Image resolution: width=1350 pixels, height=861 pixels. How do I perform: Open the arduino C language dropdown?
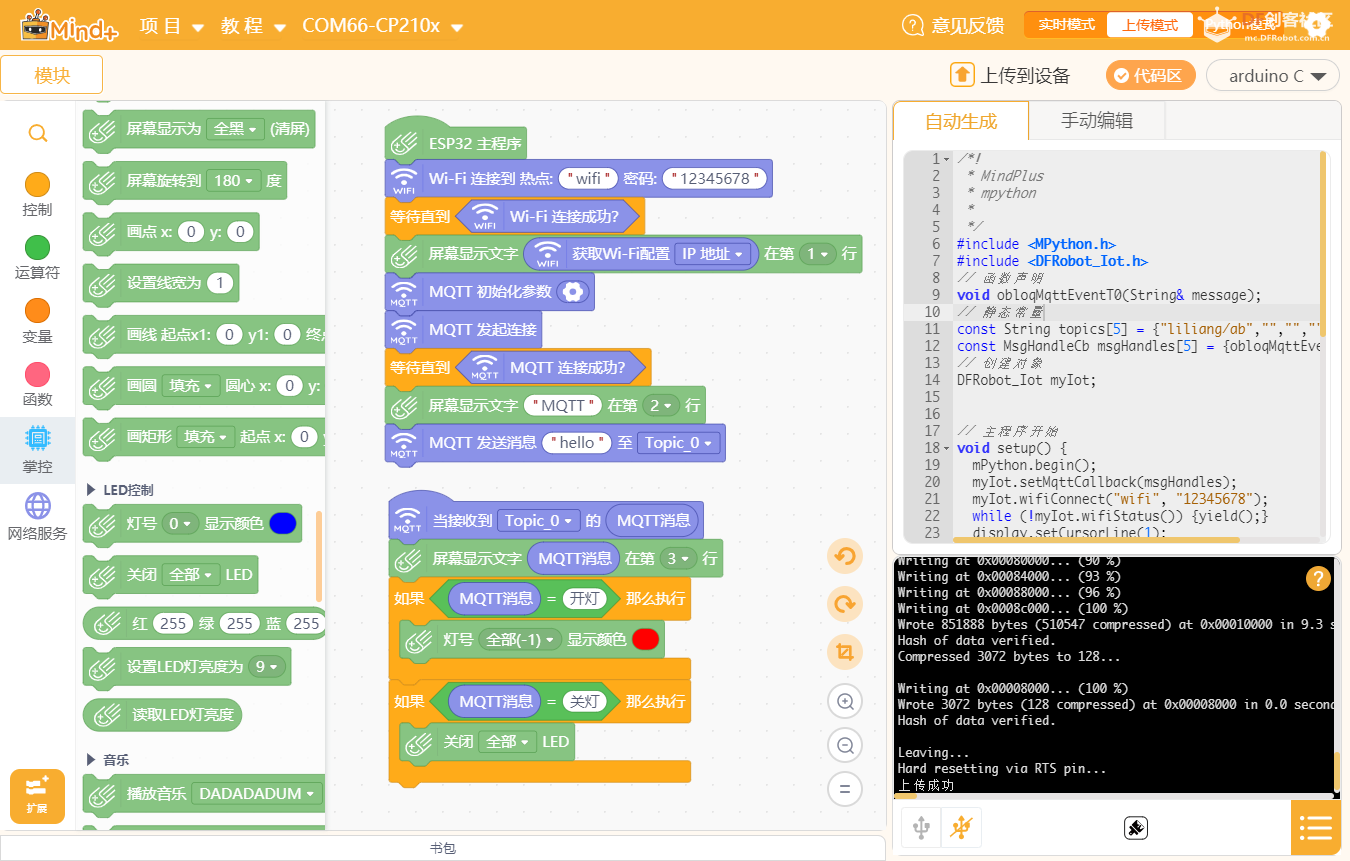point(1272,76)
